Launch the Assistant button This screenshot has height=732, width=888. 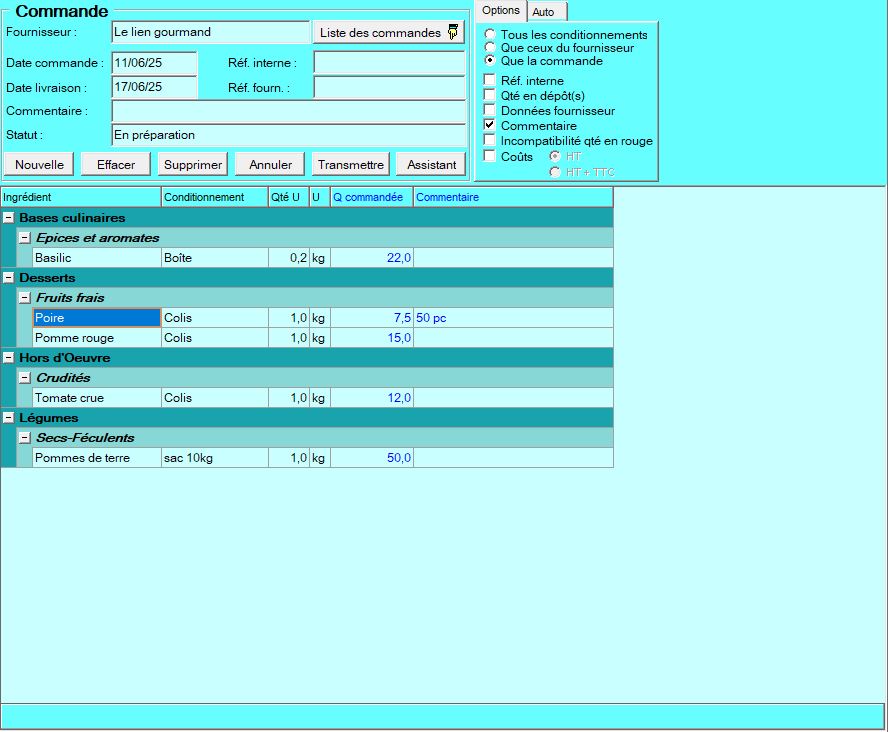(x=431, y=165)
